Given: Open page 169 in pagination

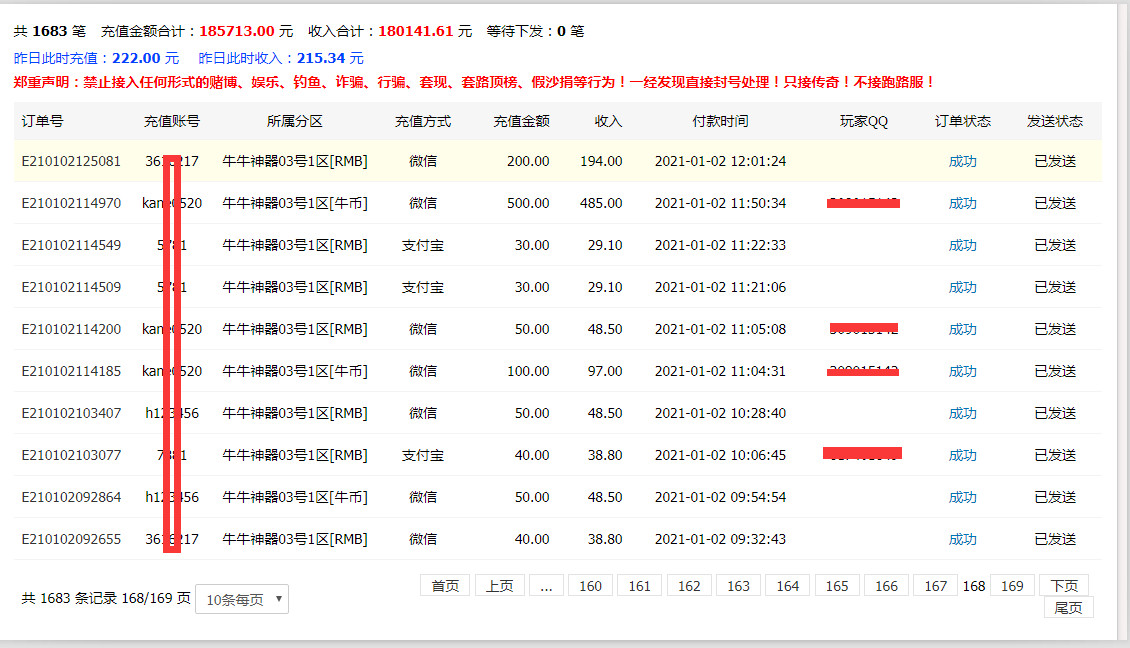Looking at the screenshot, I should pyautogui.click(x=1012, y=586).
